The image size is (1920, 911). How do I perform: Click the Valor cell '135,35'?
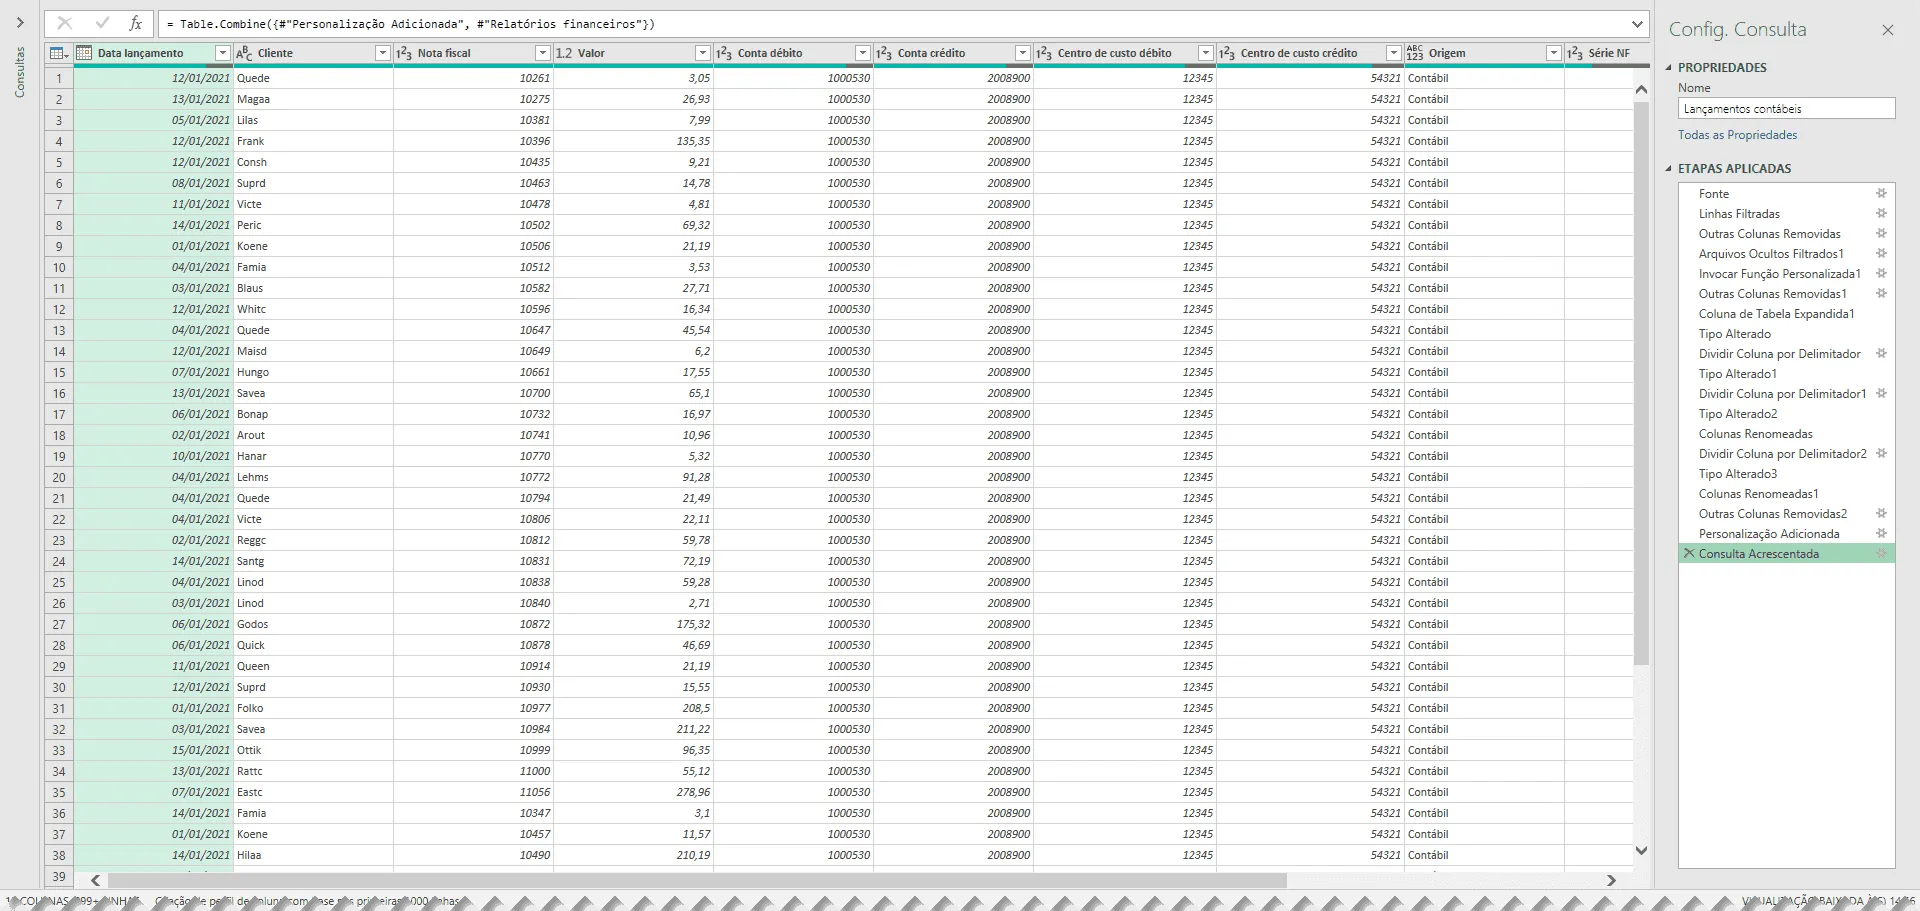[x=633, y=141]
